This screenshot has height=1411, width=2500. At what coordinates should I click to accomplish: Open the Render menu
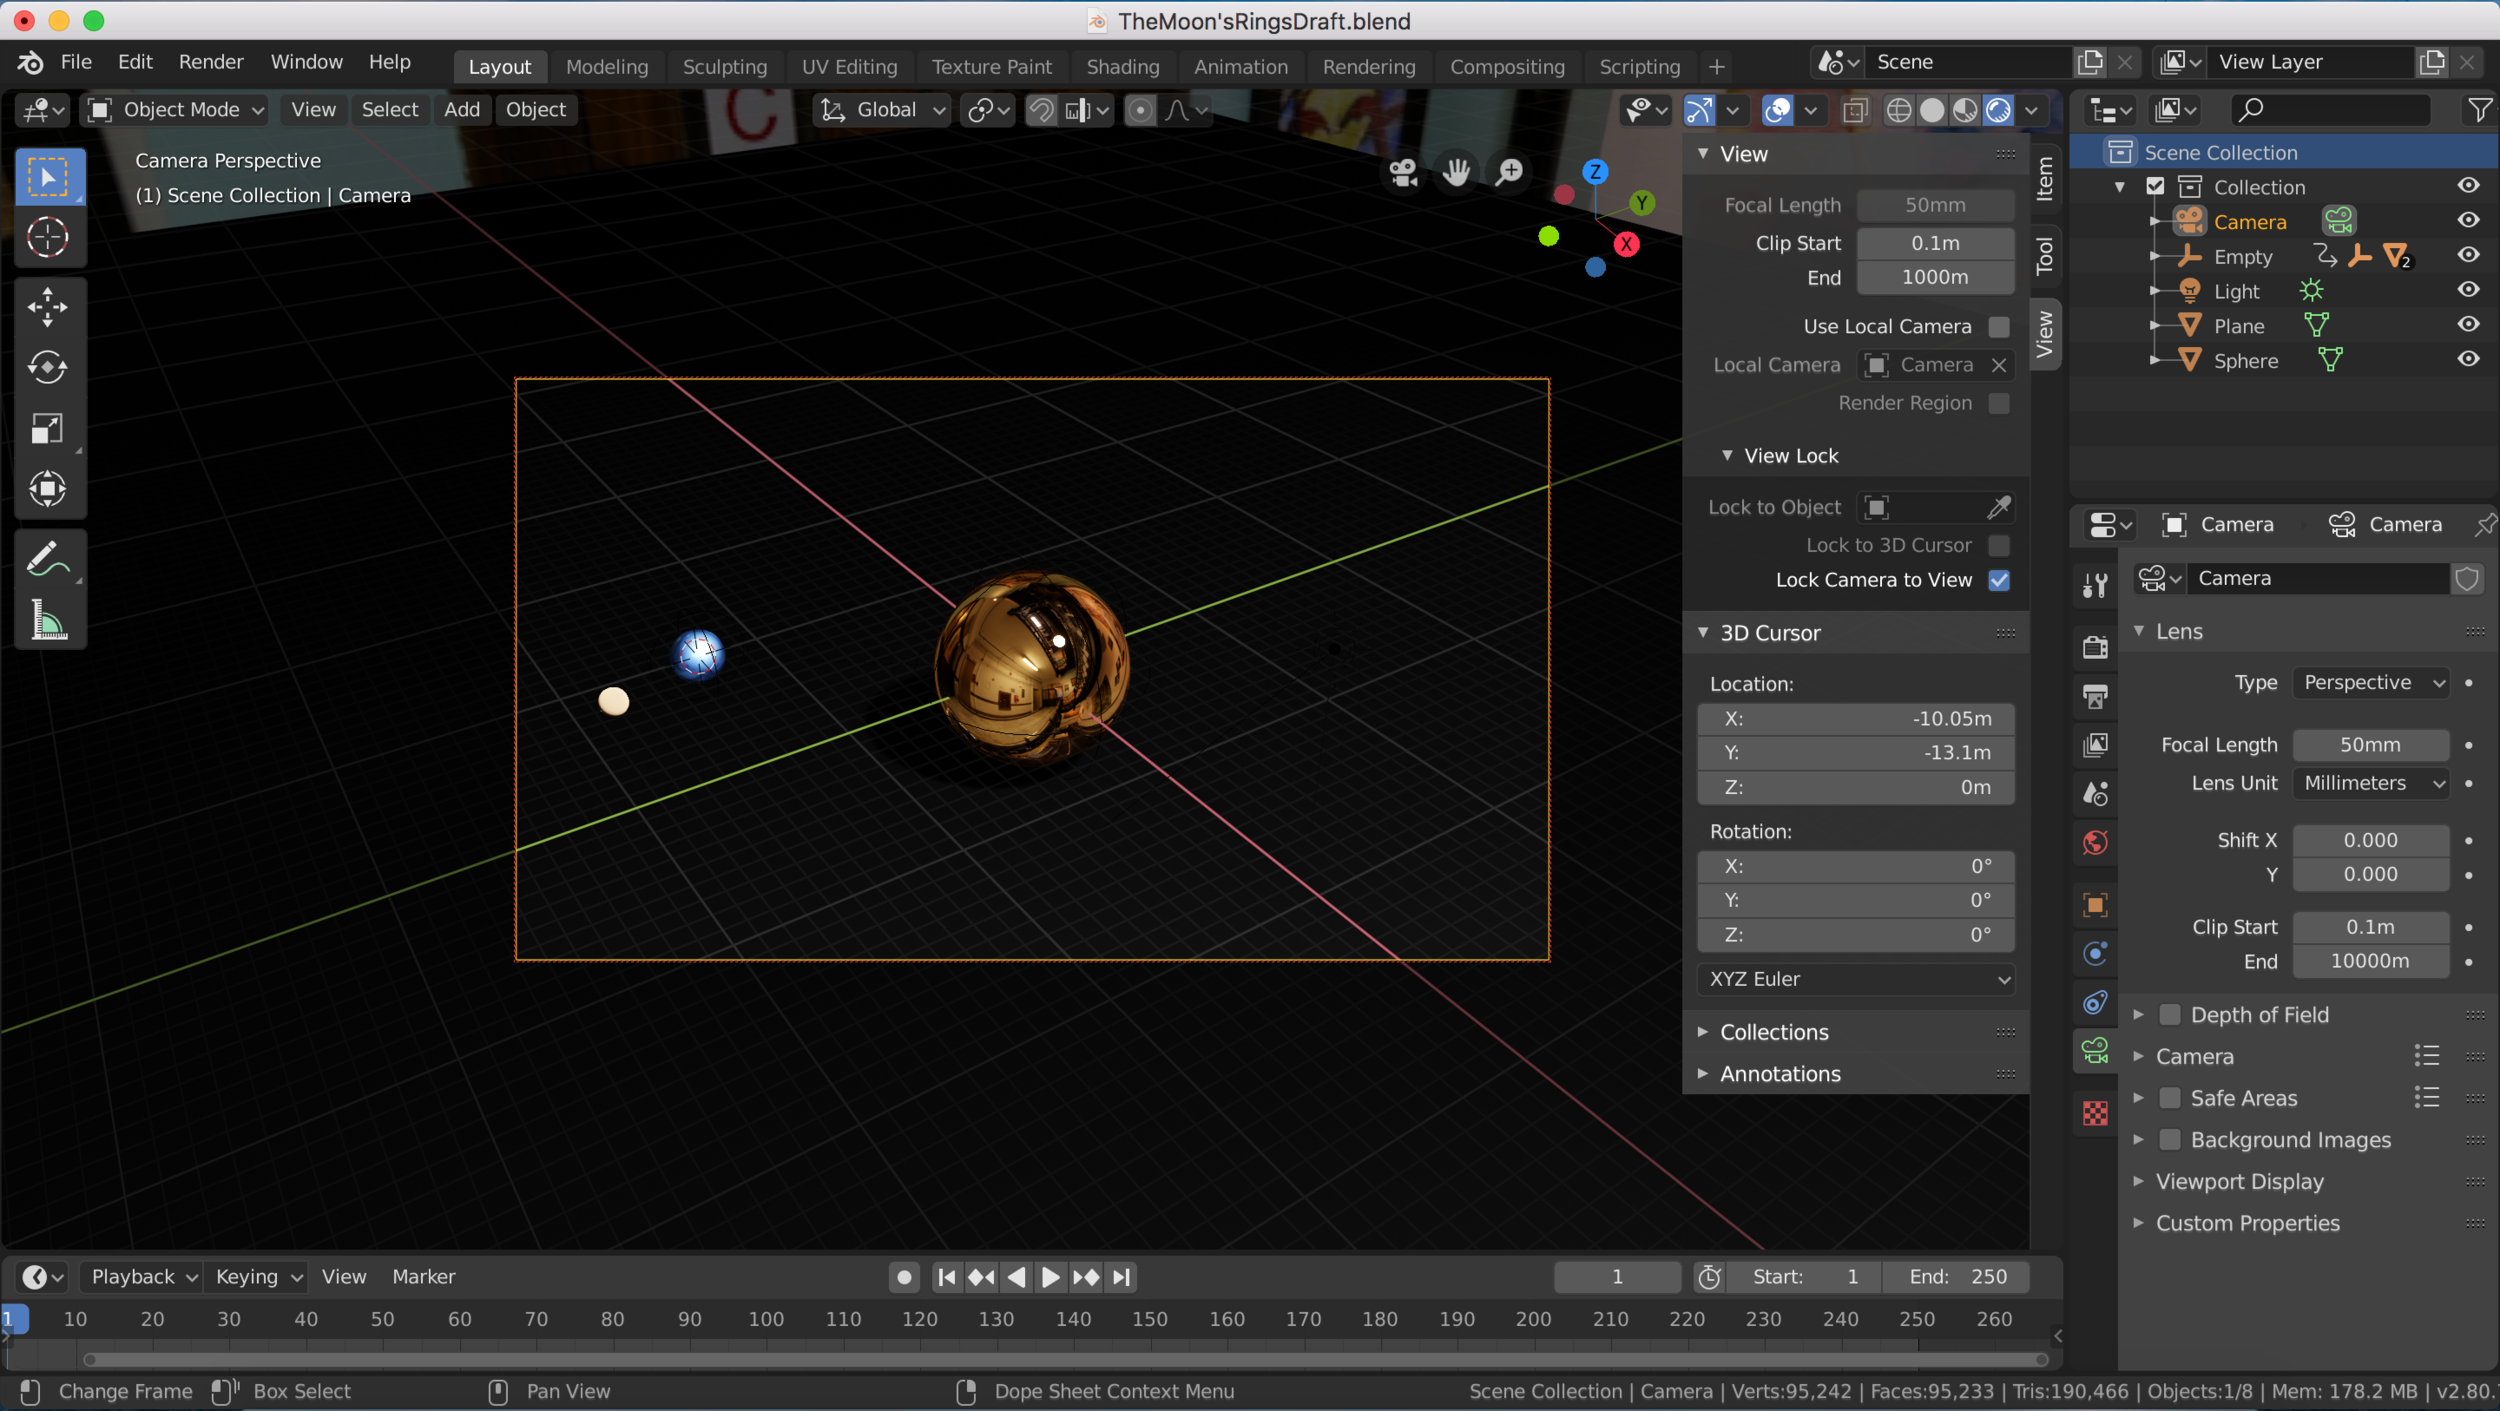211,62
